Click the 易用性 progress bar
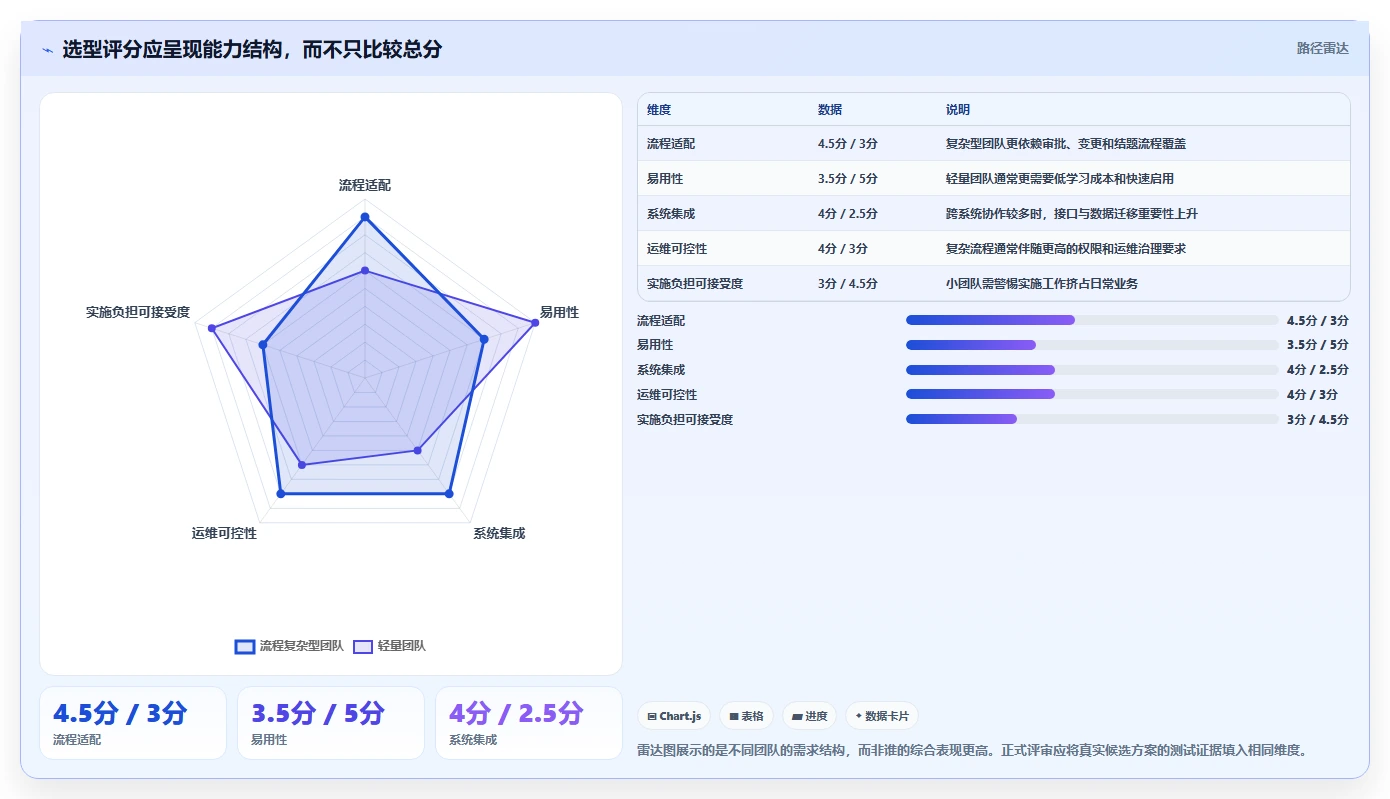Screen dimensions: 1390x799 tap(1092, 345)
